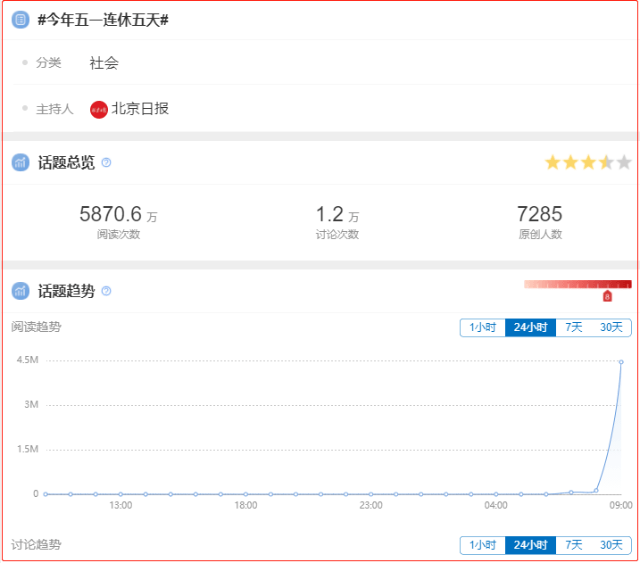The height and width of the screenshot is (563, 640).
Task: Click the fifth gray rating star
Action: tap(624, 162)
